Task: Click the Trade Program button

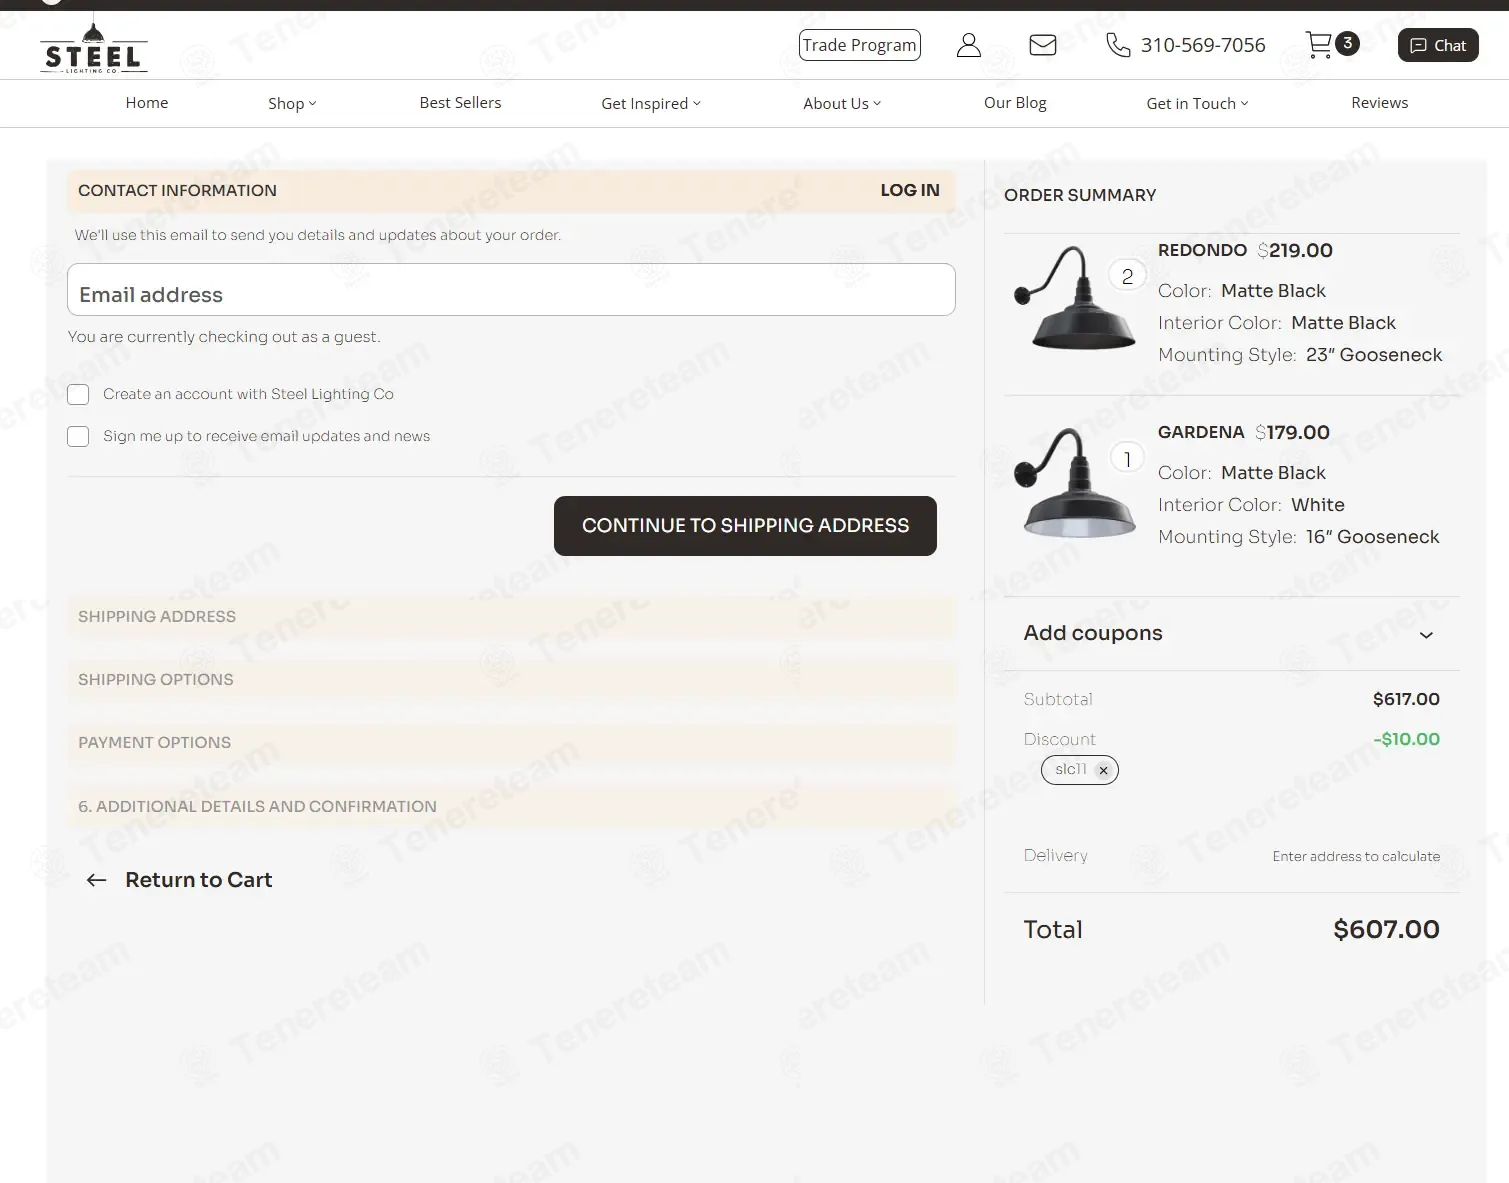Action: (859, 45)
